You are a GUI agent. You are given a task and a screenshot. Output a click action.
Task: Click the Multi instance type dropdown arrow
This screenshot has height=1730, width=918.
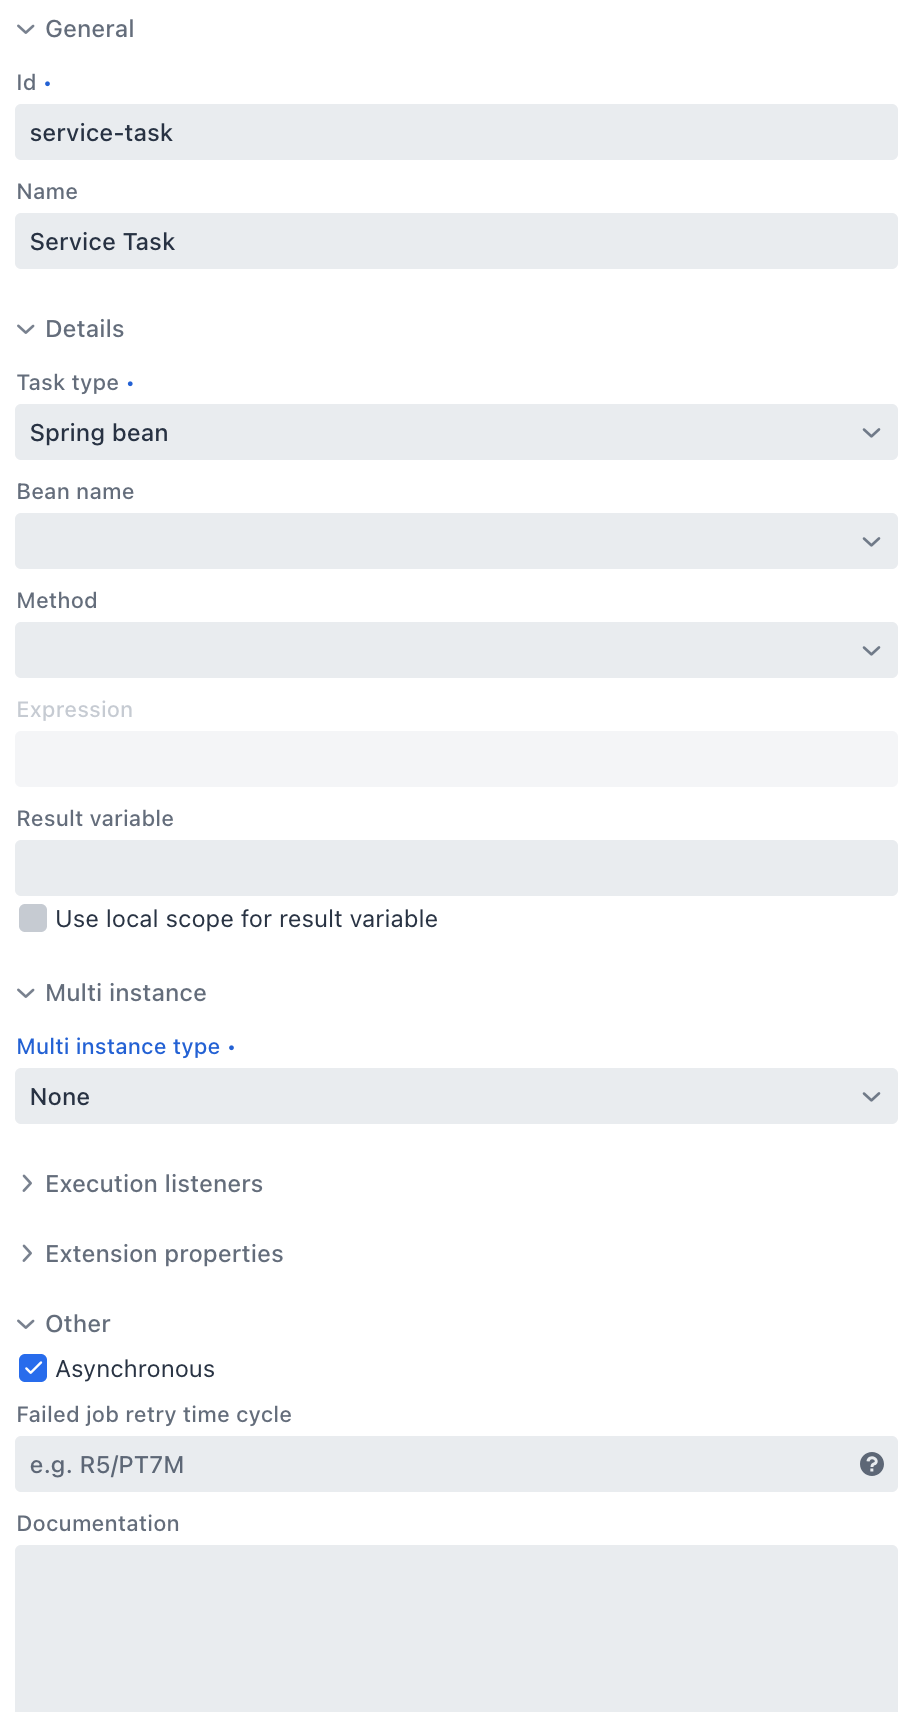click(869, 1096)
